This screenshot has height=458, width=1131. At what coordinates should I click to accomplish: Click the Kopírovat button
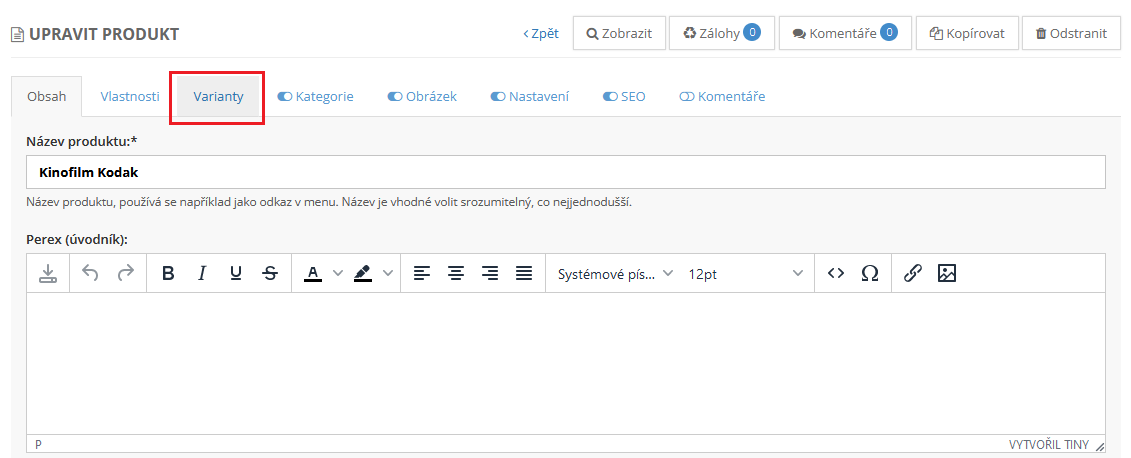(967, 33)
